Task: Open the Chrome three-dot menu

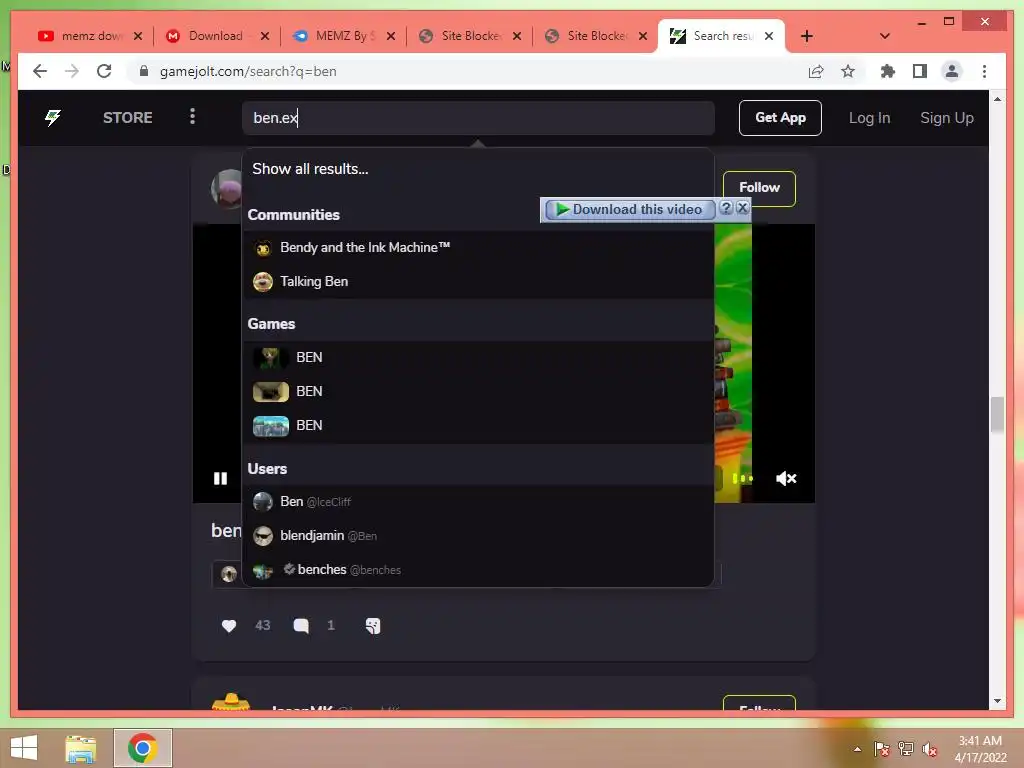Action: pyautogui.click(x=984, y=71)
